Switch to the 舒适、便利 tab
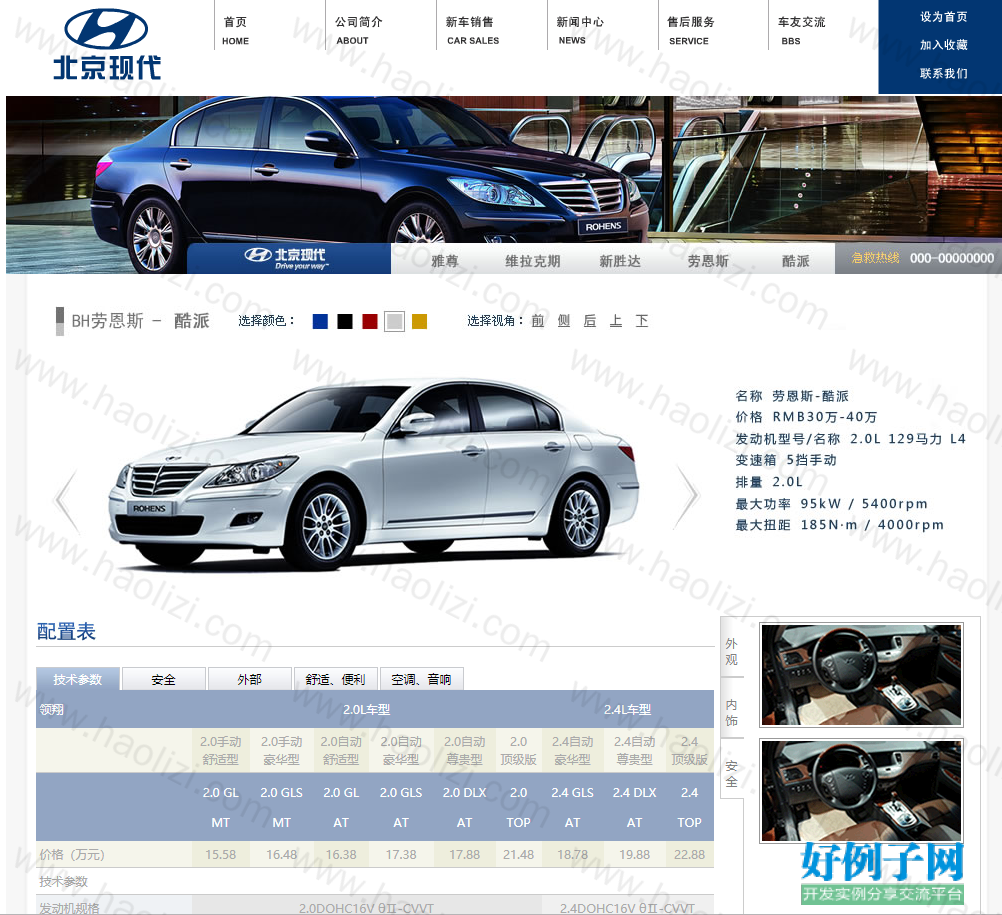The width and height of the screenshot is (1002, 915). pyautogui.click(x=335, y=679)
